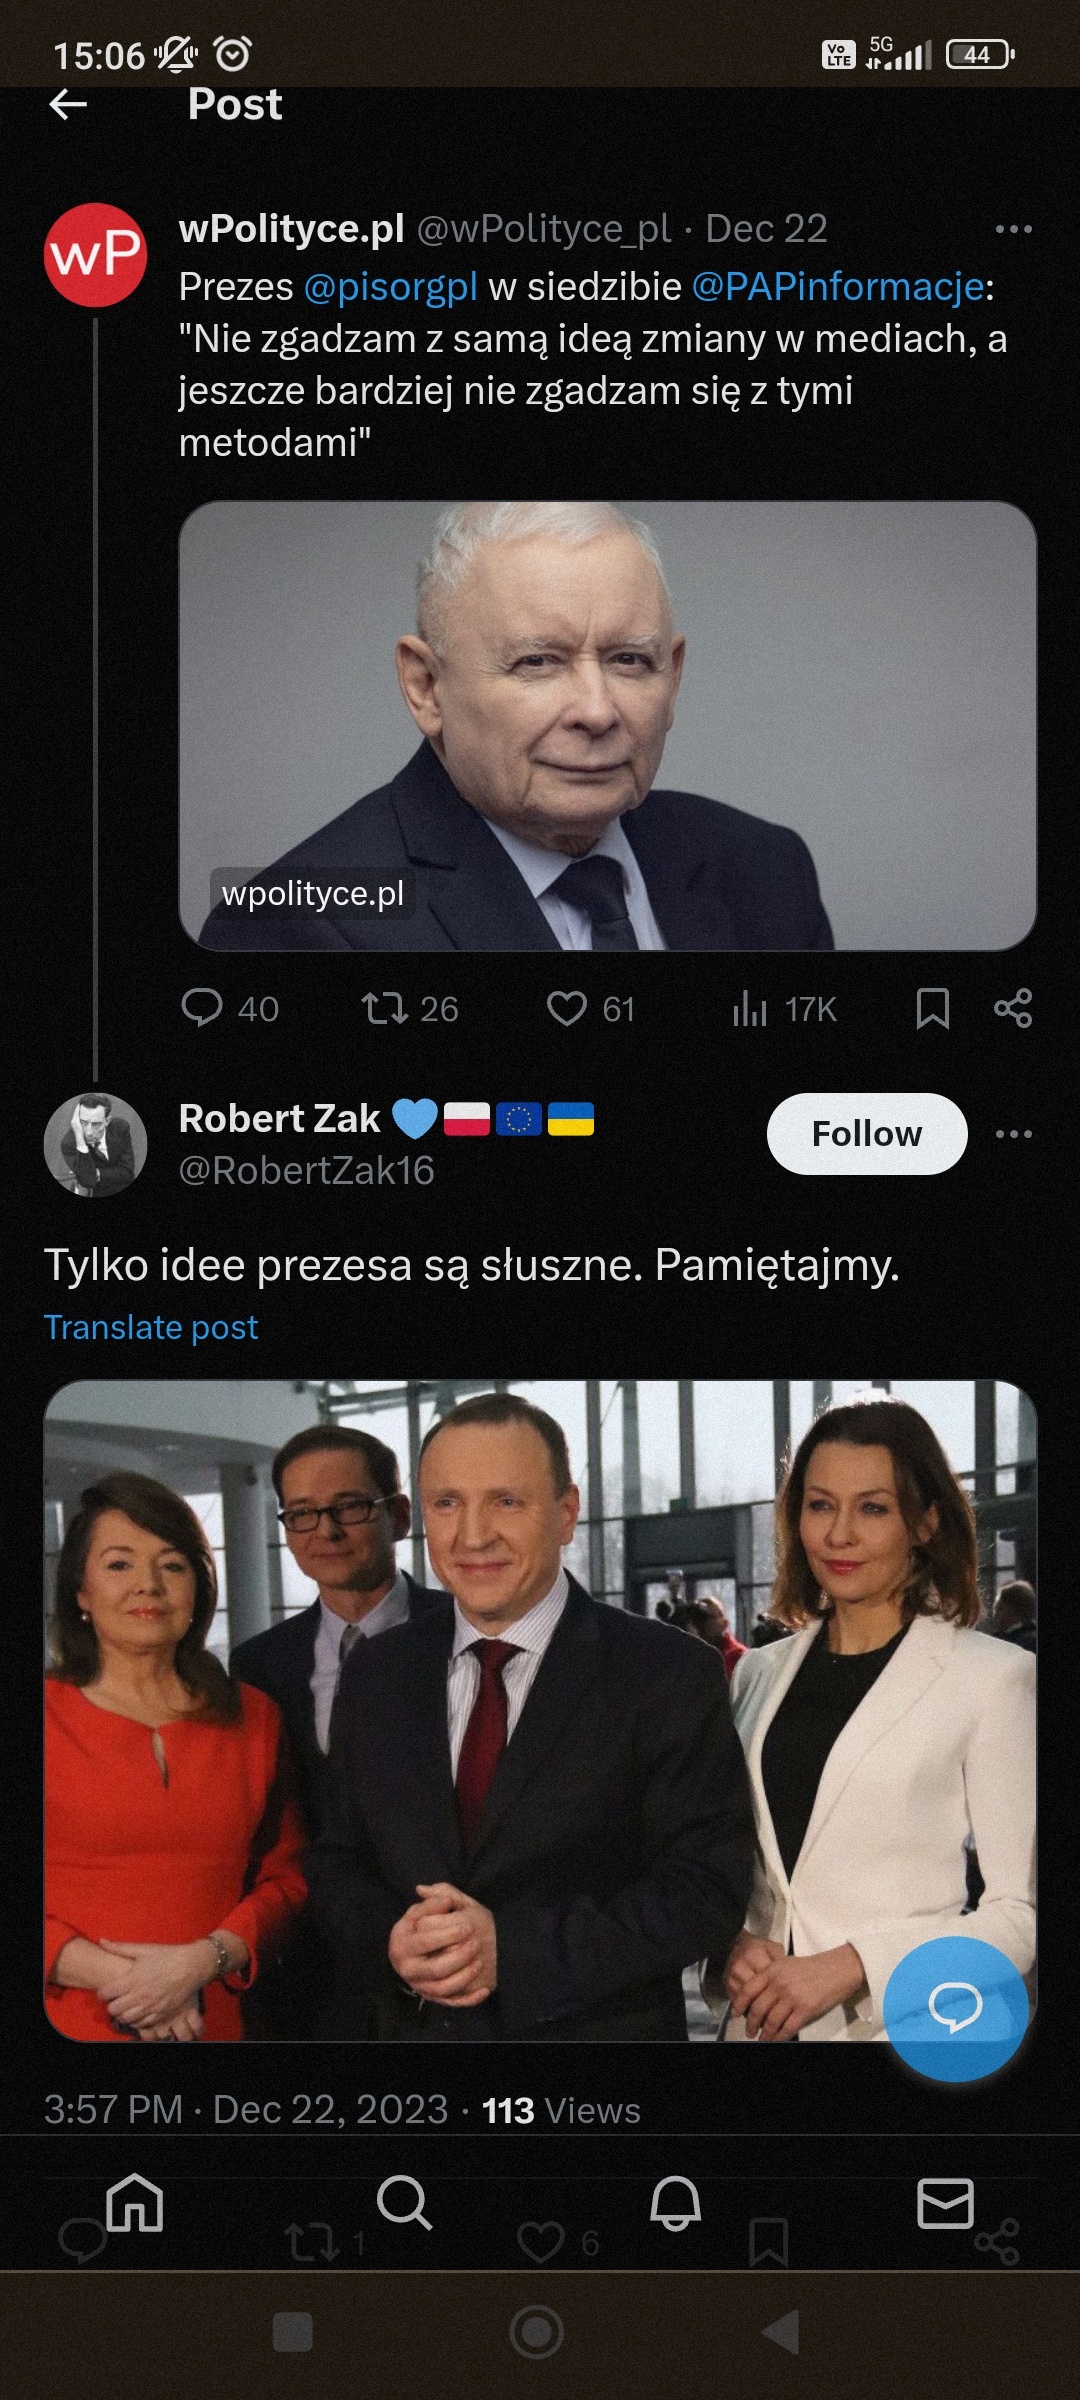Tap the floating reply compose button
The height and width of the screenshot is (2400, 1080).
[x=956, y=2009]
